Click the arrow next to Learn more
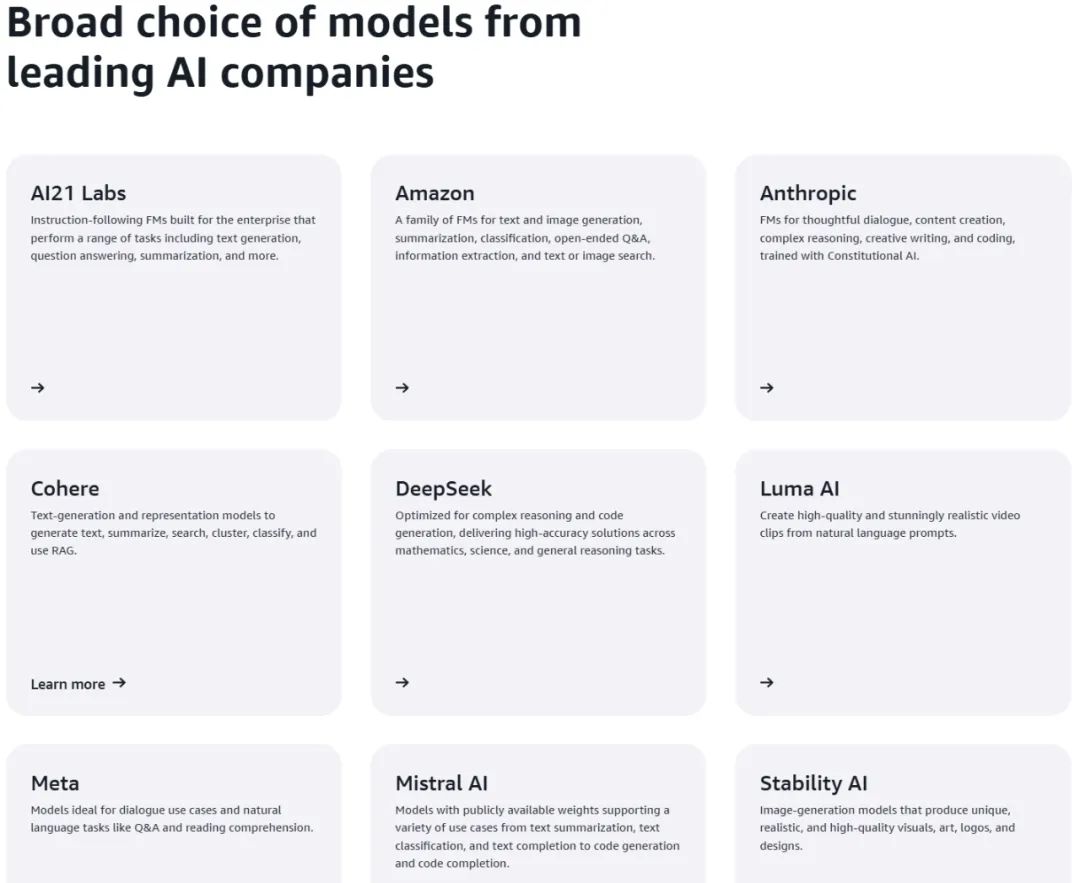The height and width of the screenshot is (883, 1080). (x=119, y=683)
